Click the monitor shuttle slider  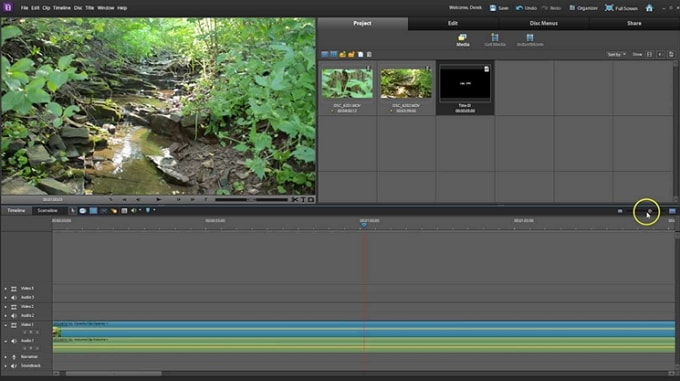252,199
